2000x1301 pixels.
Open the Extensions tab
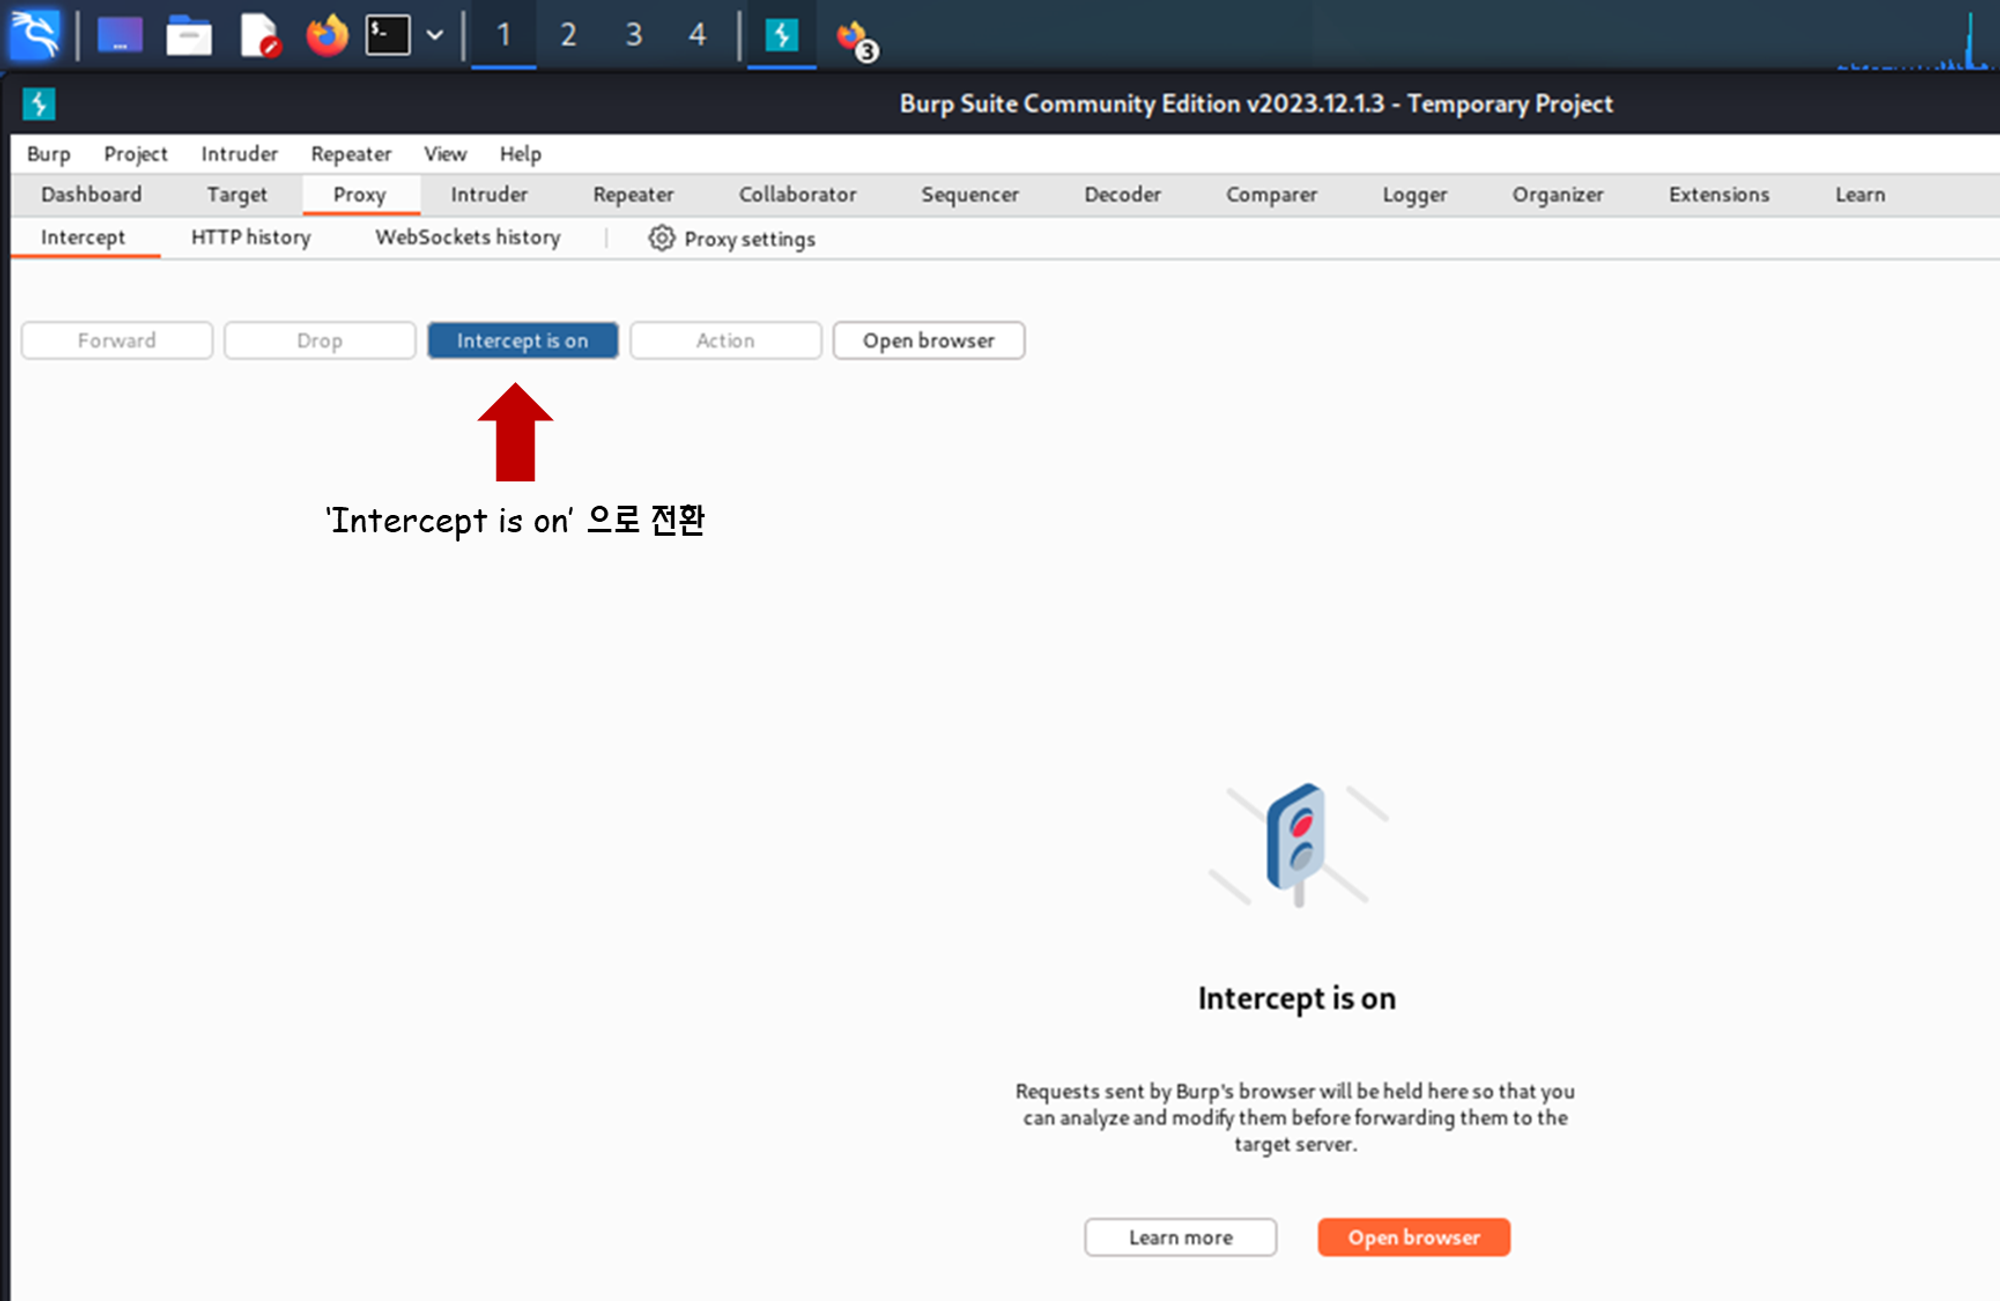click(1719, 195)
